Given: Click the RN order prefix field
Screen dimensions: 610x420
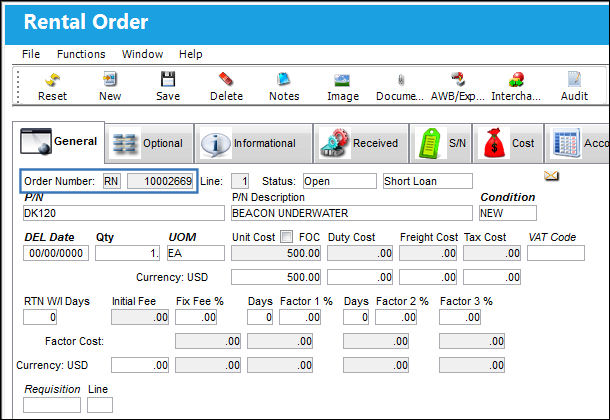Looking at the screenshot, I should 112,181.
